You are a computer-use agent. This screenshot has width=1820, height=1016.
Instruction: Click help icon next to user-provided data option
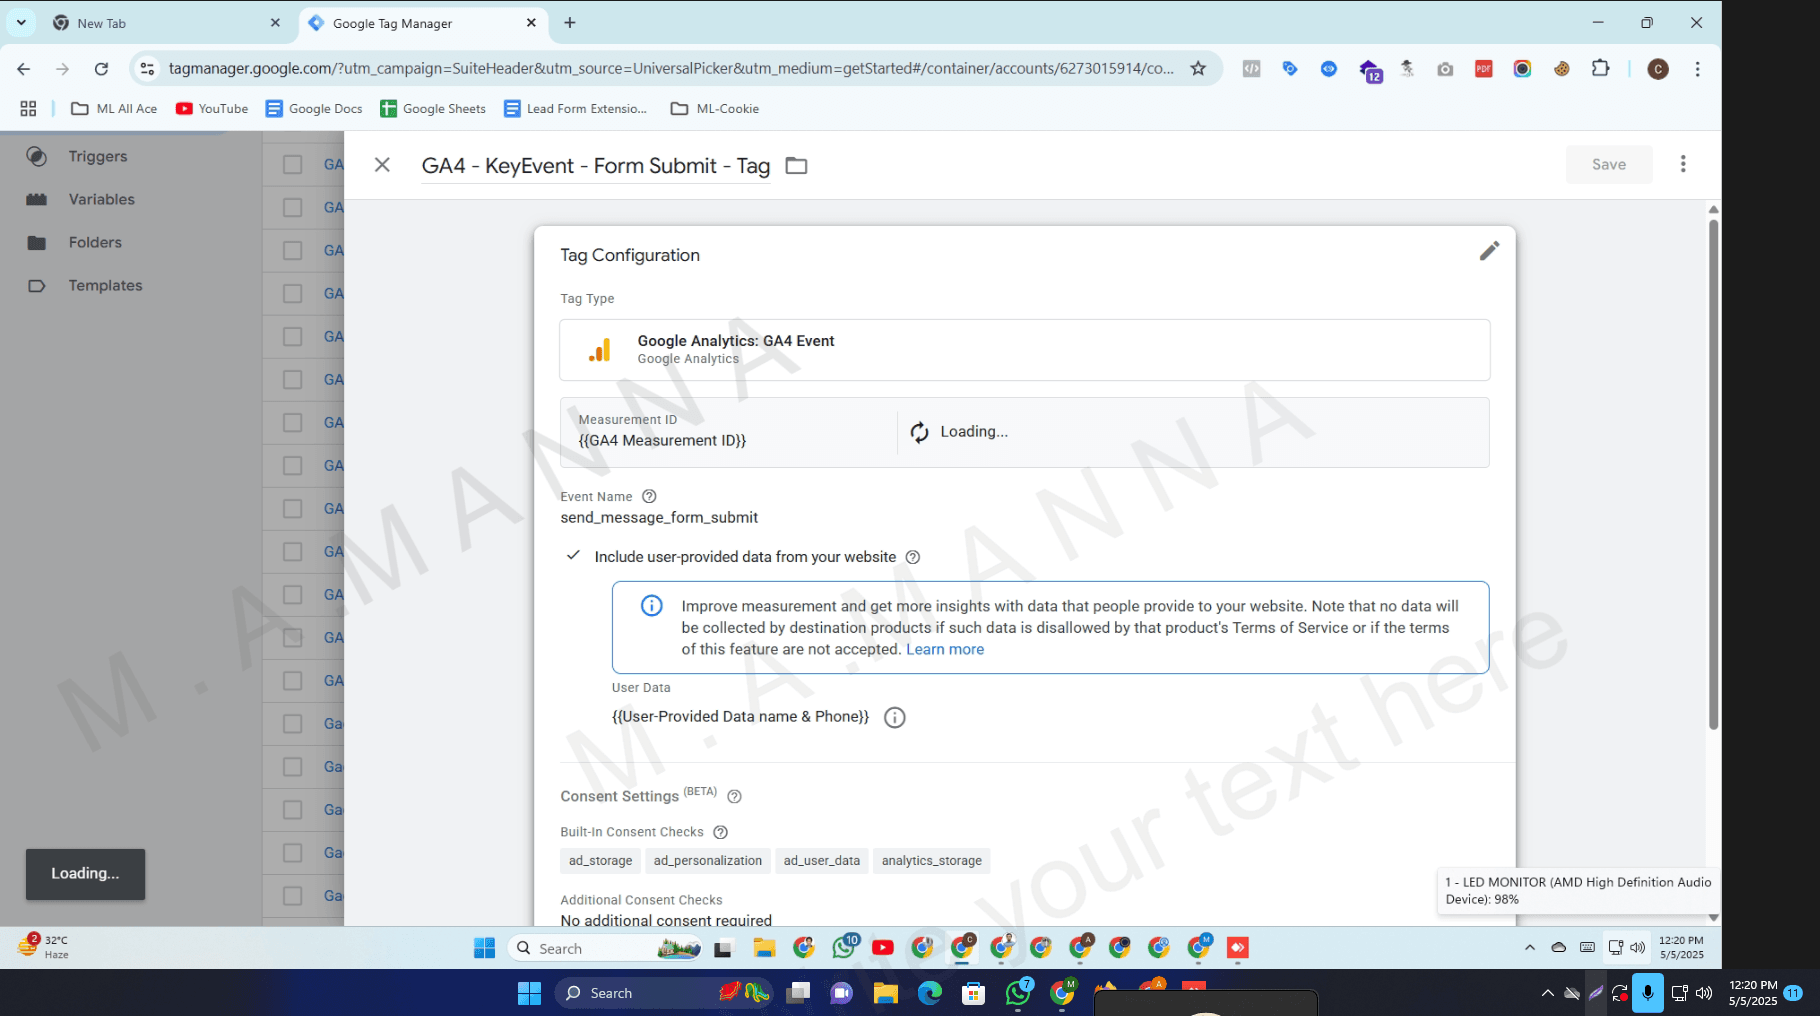click(x=913, y=558)
